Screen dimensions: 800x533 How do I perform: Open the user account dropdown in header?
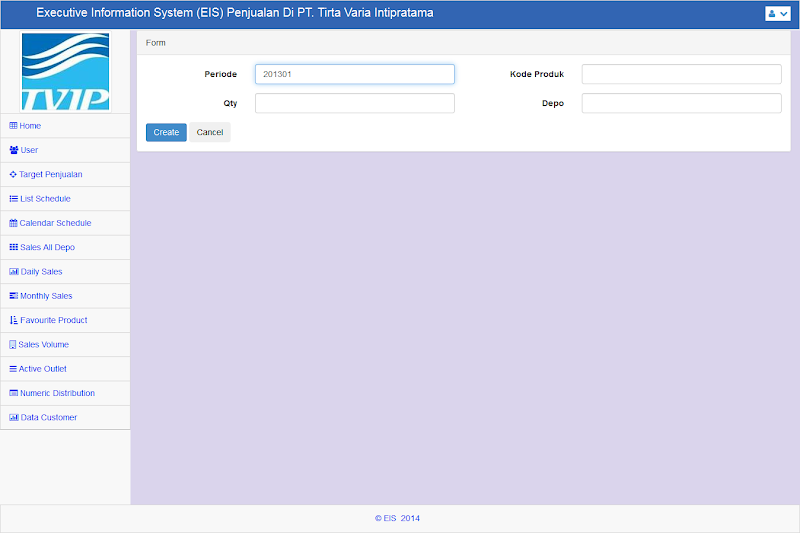coord(778,14)
